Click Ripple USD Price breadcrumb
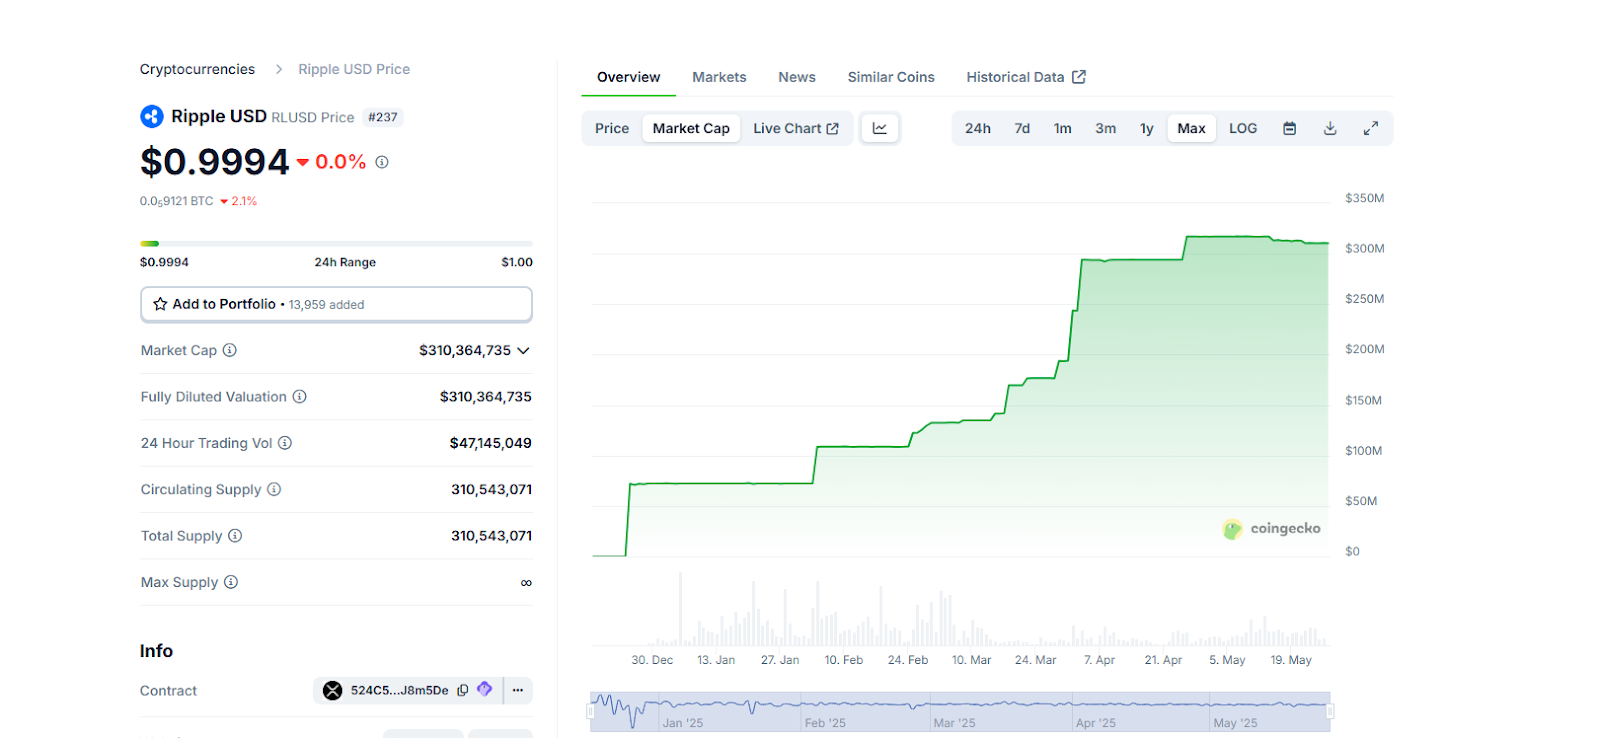 354,69
